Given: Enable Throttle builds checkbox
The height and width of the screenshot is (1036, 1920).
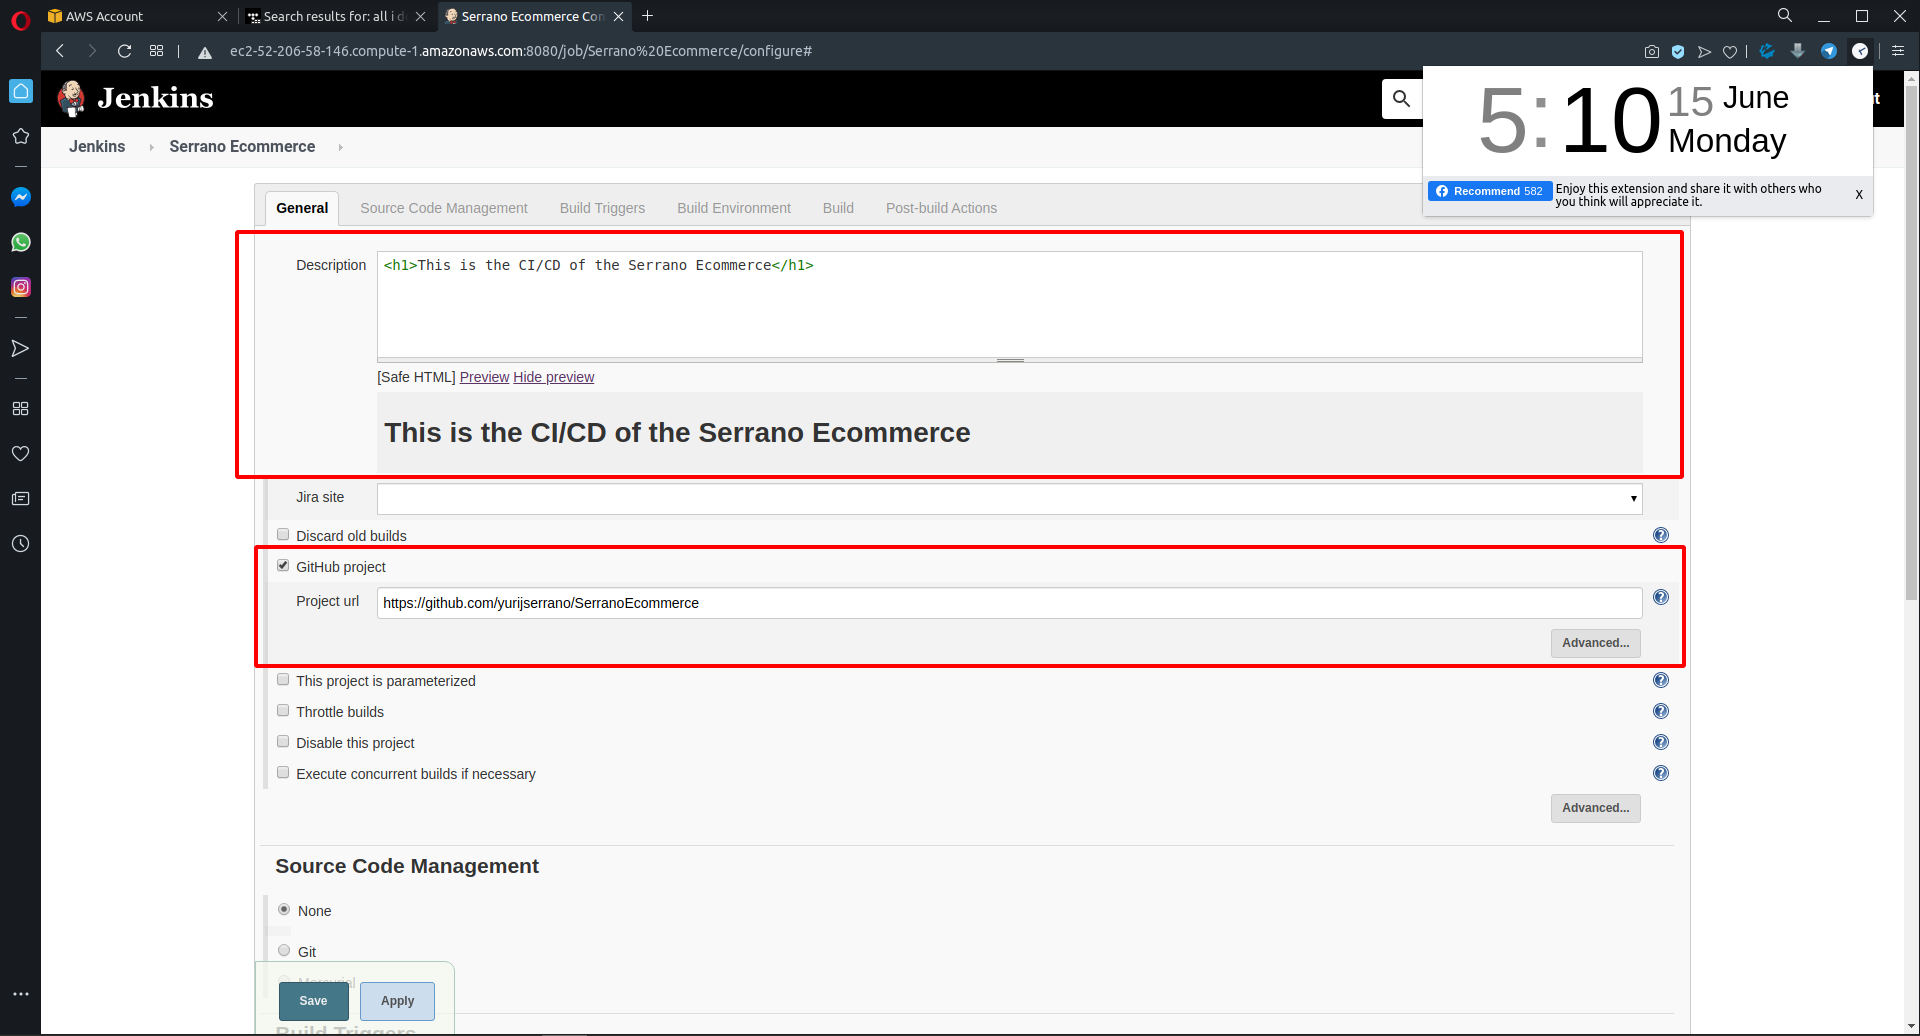Looking at the screenshot, I should pos(283,711).
